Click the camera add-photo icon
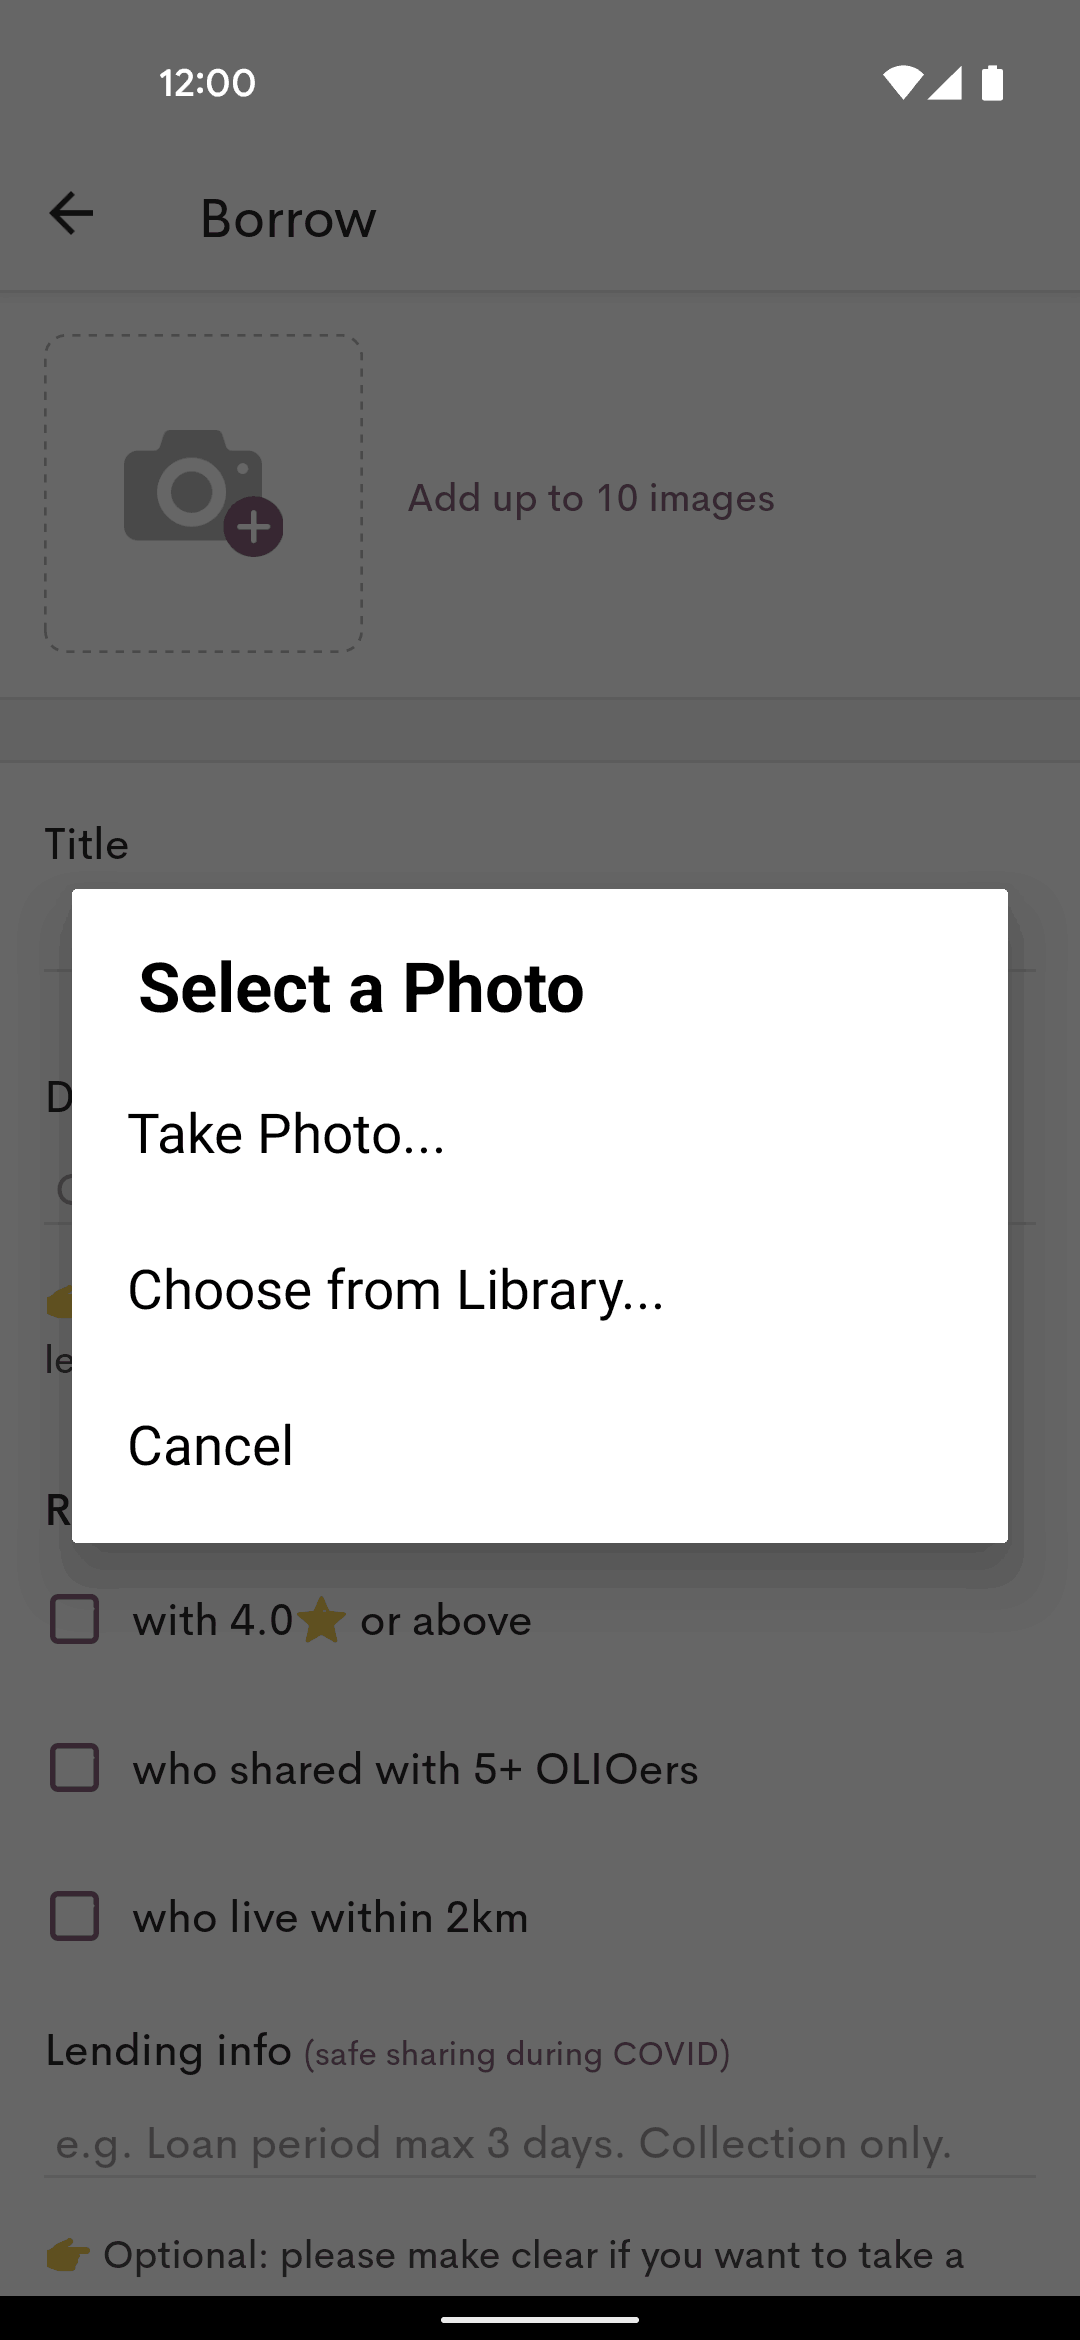 [203, 493]
